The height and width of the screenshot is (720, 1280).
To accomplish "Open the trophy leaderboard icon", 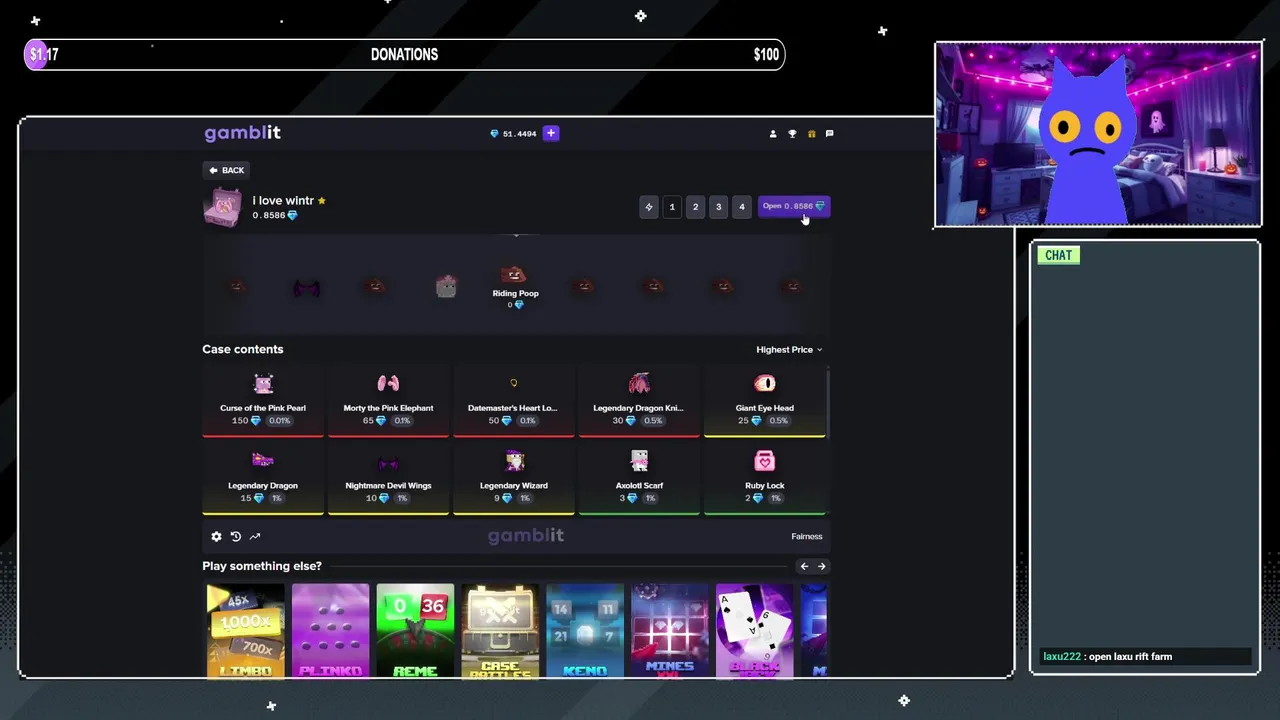I will pos(792,133).
